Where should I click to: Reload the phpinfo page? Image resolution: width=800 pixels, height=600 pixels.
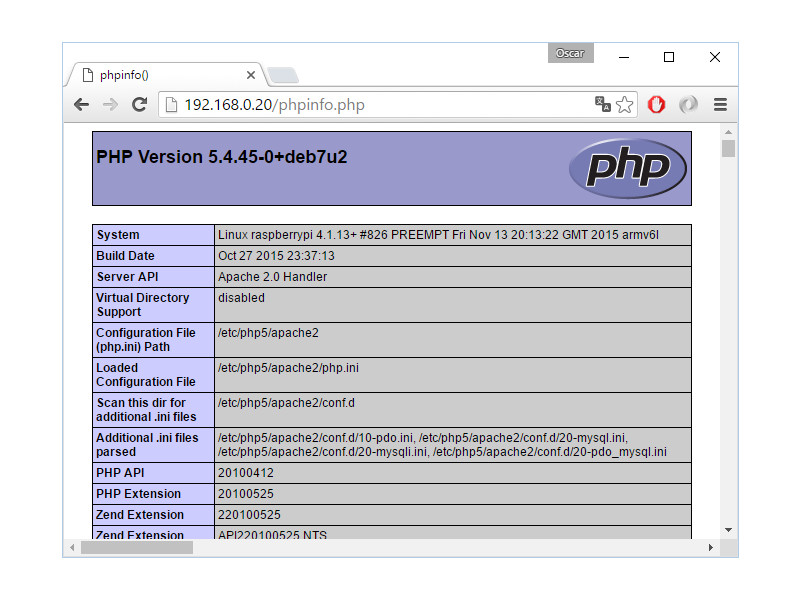click(x=139, y=105)
